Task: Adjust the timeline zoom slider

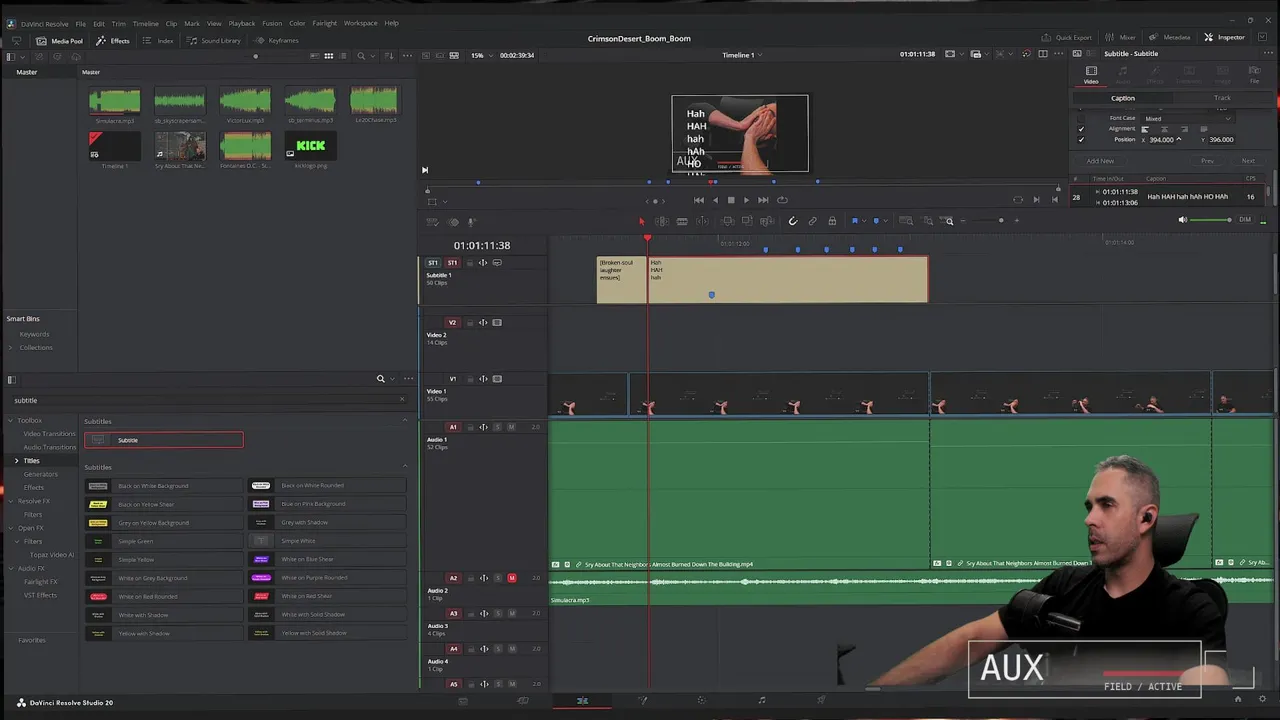Action: (1001, 221)
